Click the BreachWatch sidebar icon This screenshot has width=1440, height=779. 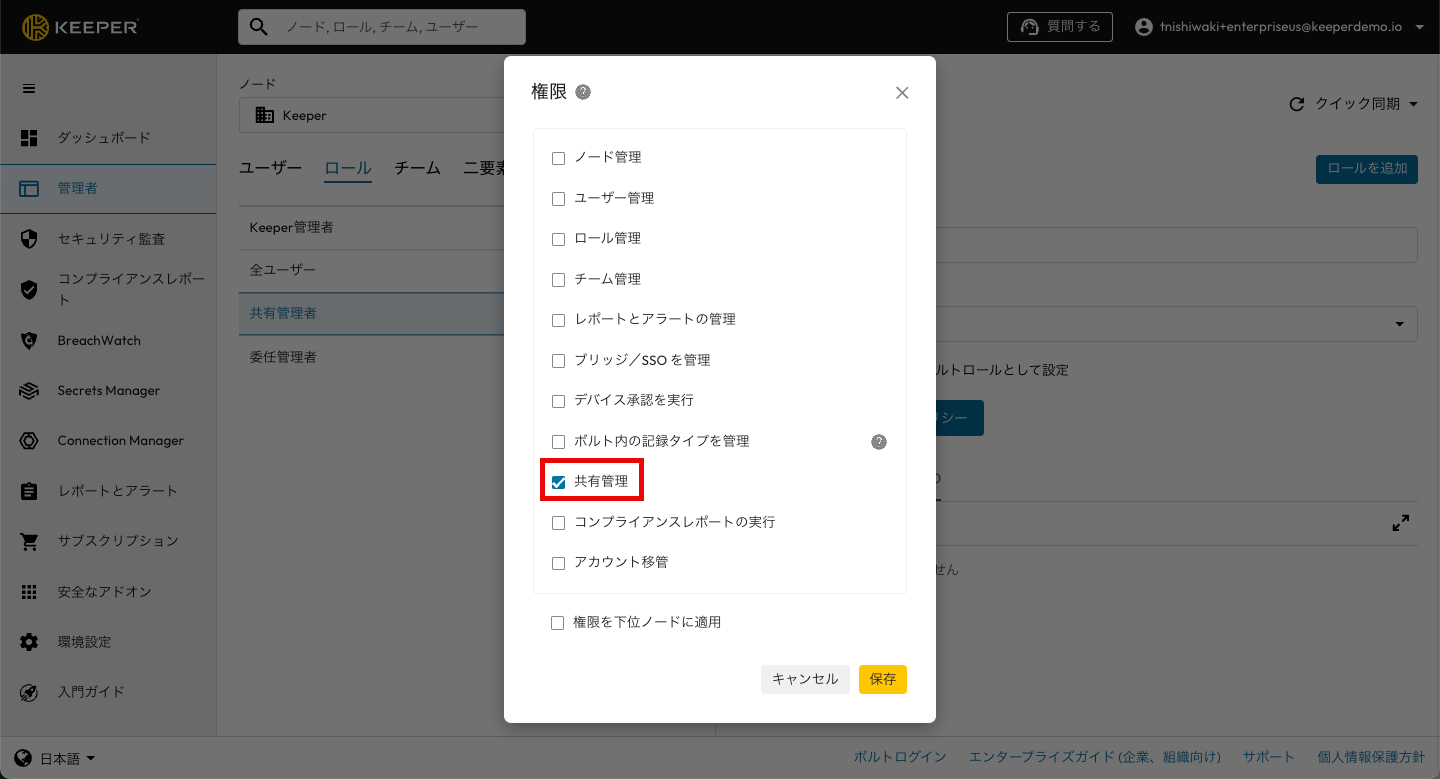click(29, 341)
